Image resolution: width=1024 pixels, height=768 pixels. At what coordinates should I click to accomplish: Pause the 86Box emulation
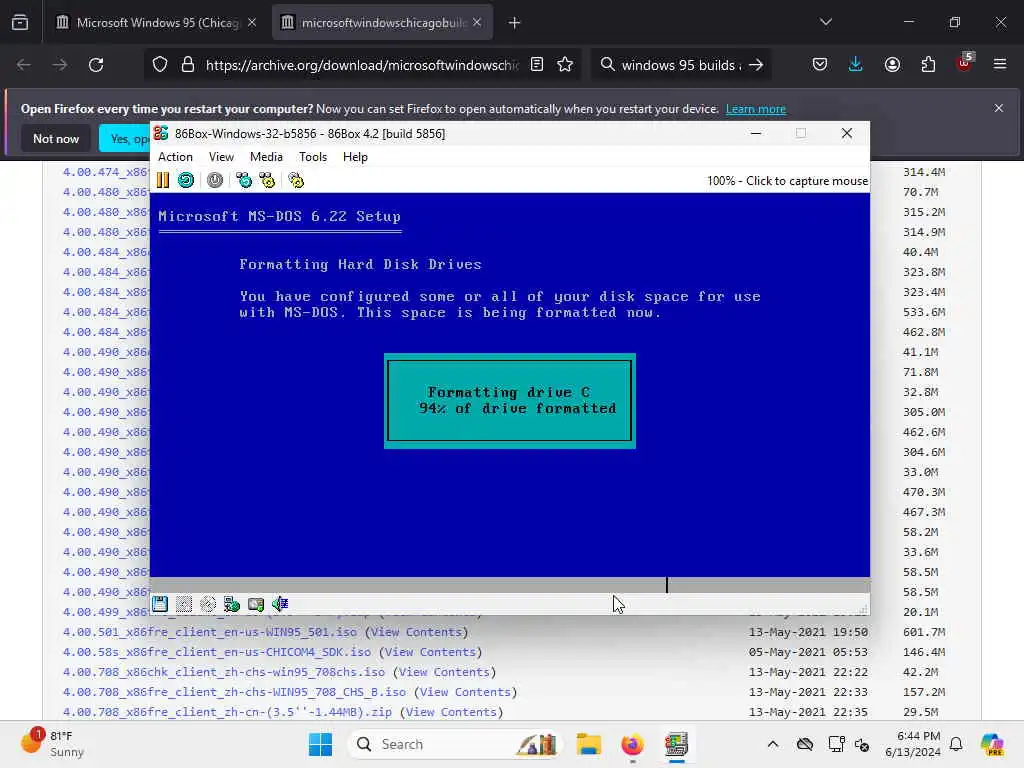[163, 180]
